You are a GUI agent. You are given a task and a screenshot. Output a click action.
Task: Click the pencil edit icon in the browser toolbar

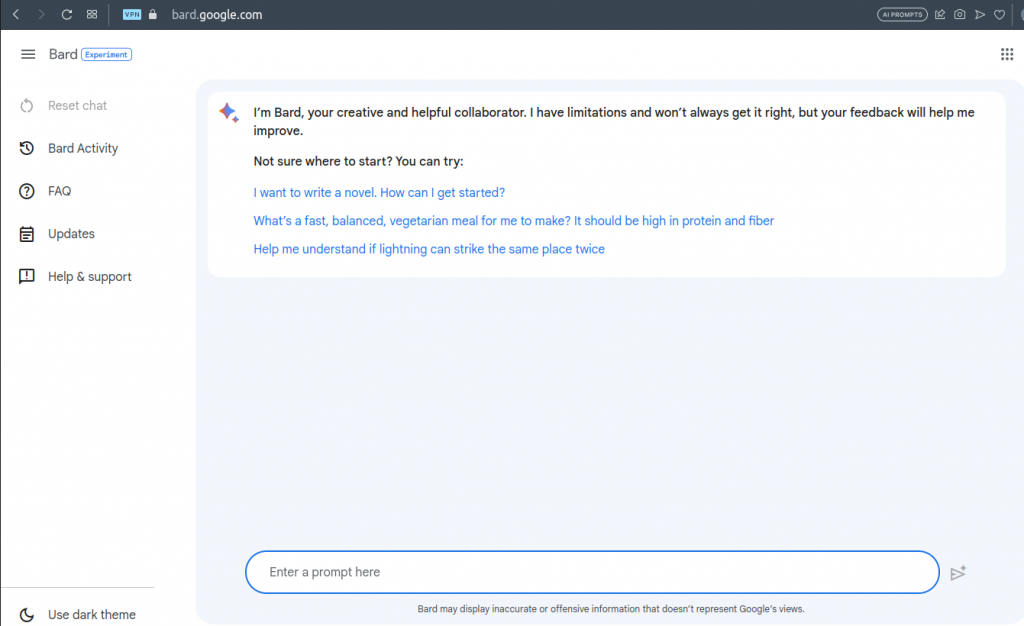tap(940, 14)
